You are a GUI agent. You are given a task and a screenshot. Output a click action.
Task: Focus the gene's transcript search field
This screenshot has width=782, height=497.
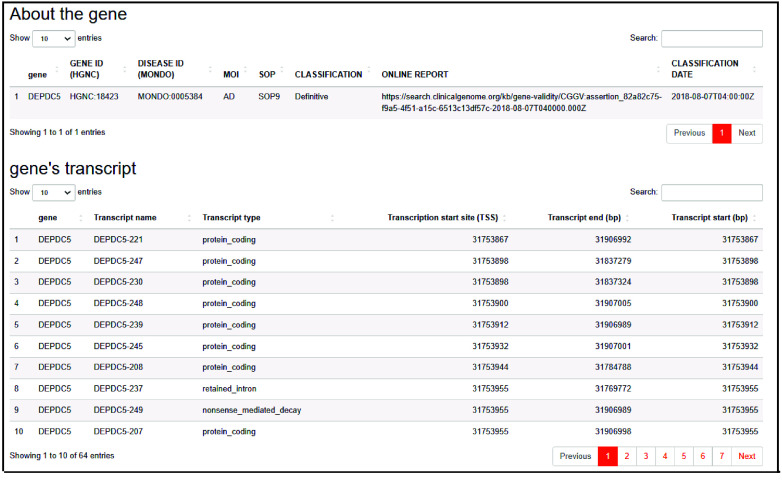pyautogui.click(x=711, y=192)
